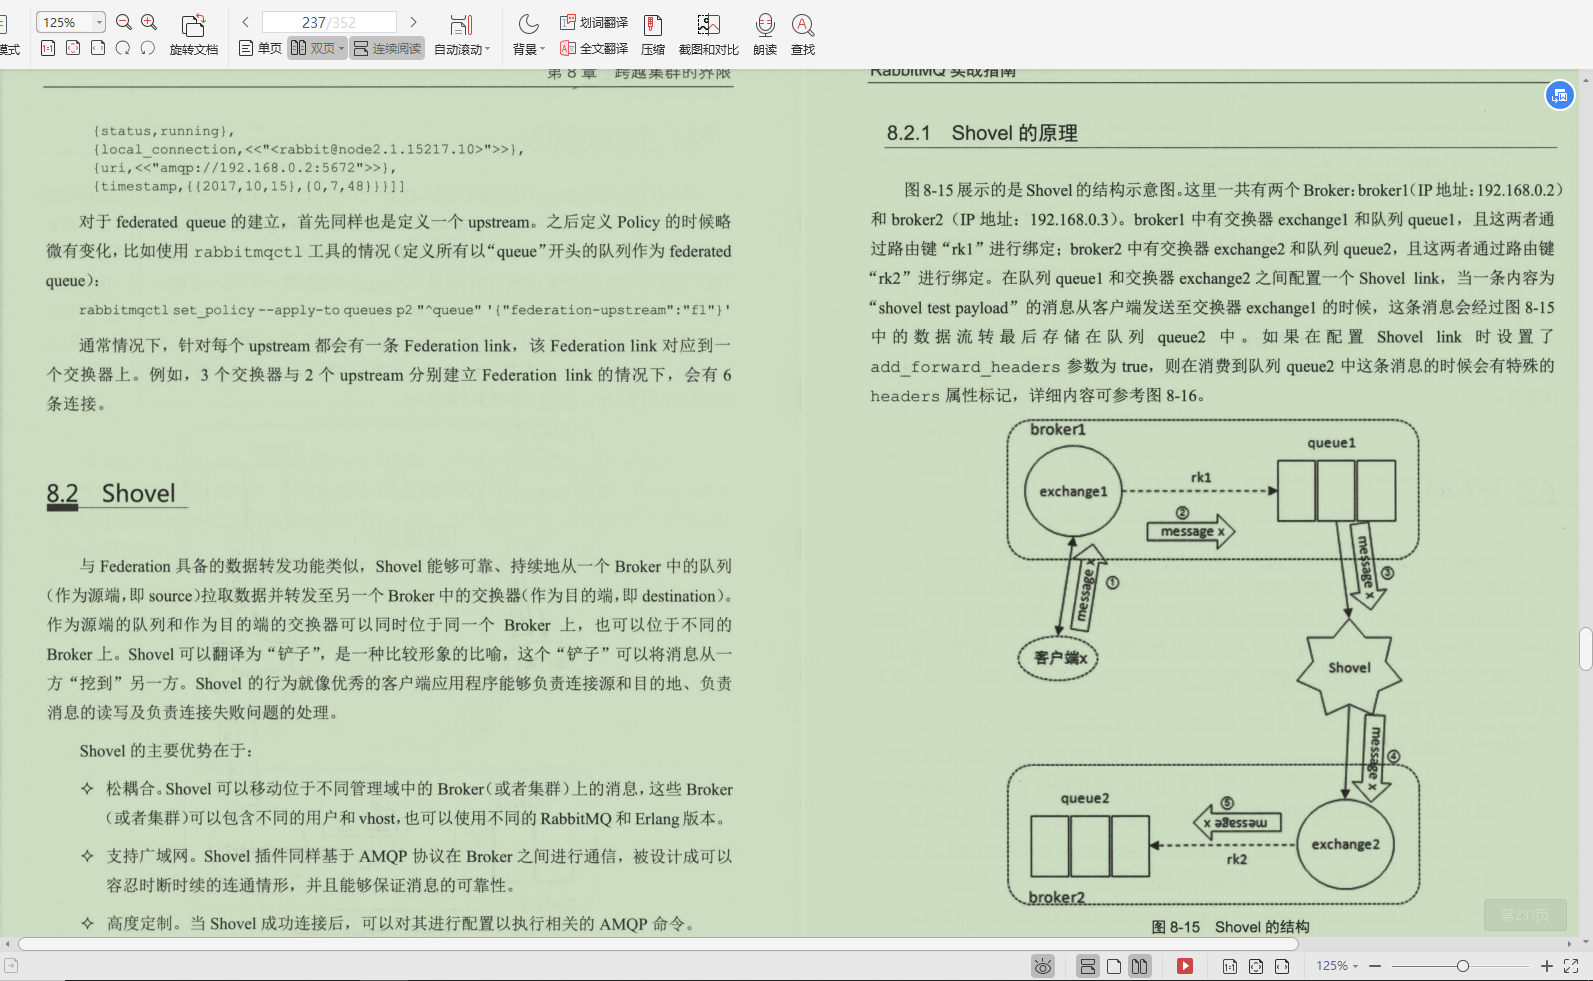This screenshot has width=1593, height=981.
Task: Click 查找 find tool
Action: coord(803,35)
